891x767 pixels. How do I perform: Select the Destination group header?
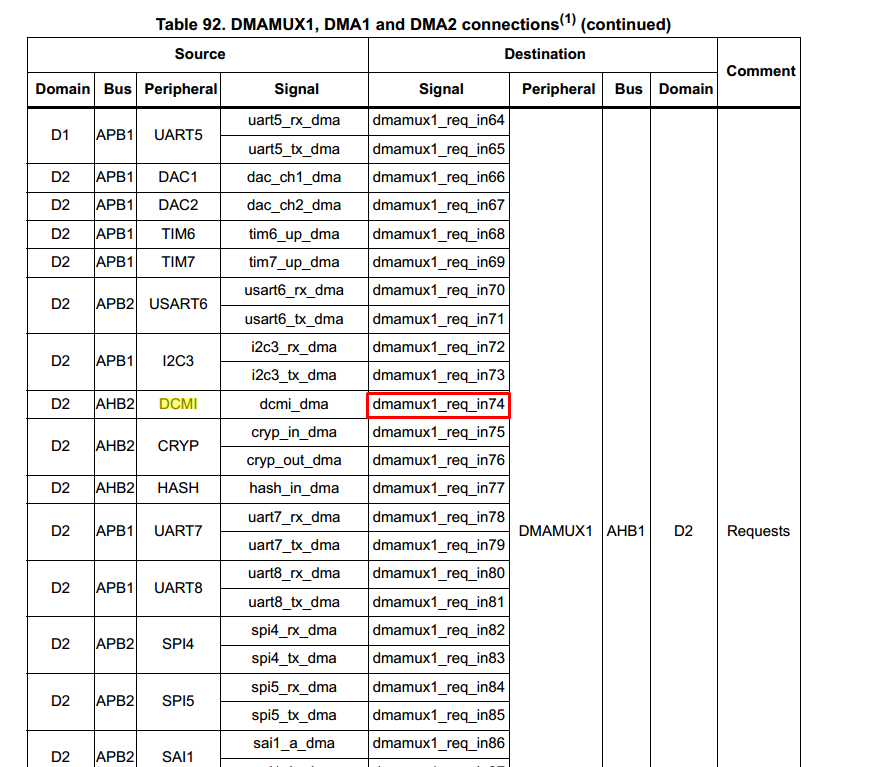point(544,54)
